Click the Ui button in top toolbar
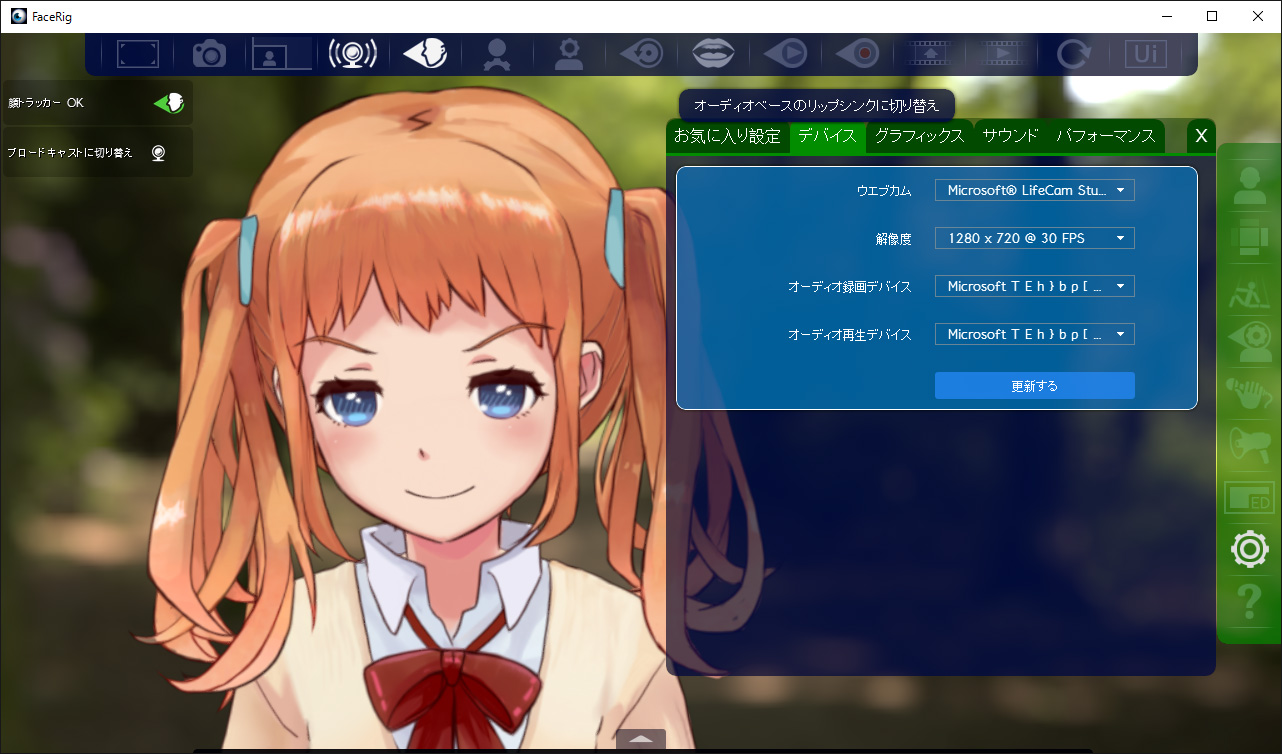The height and width of the screenshot is (754, 1282). coord(1146,53)
